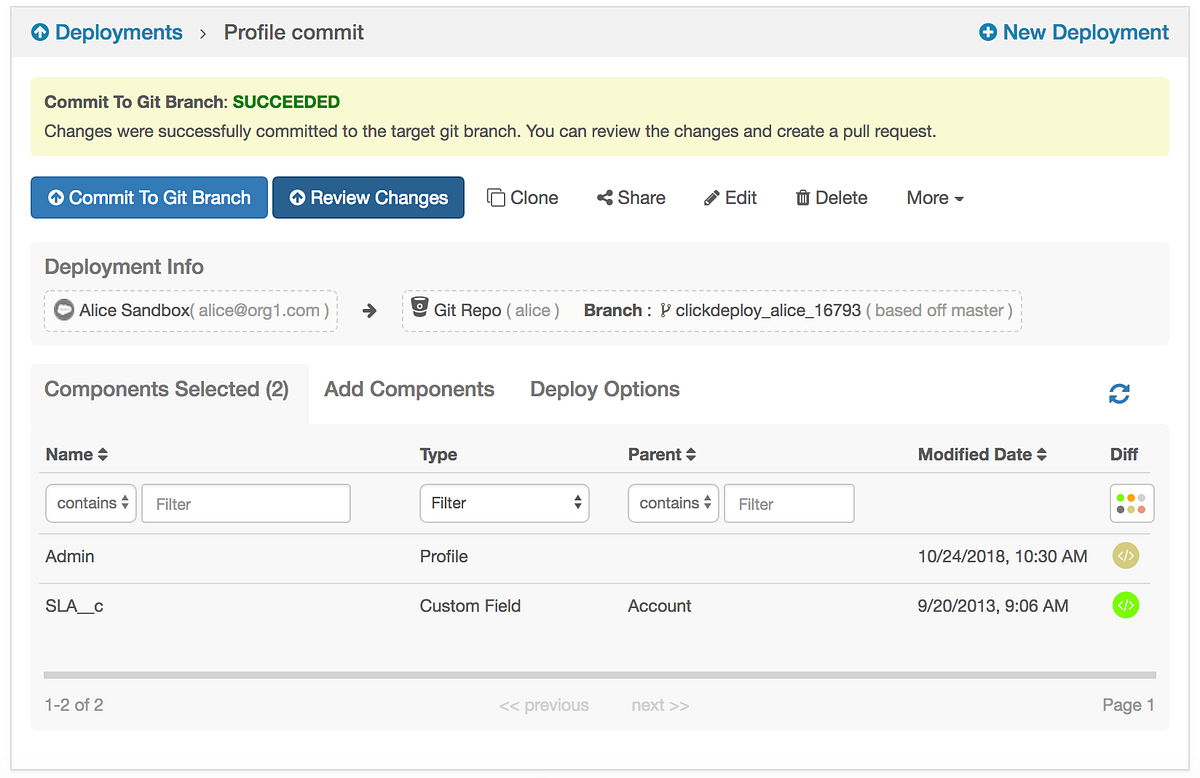Switch to the Add Components tab
Screen dimensions: 1200x778
(408, 389)
